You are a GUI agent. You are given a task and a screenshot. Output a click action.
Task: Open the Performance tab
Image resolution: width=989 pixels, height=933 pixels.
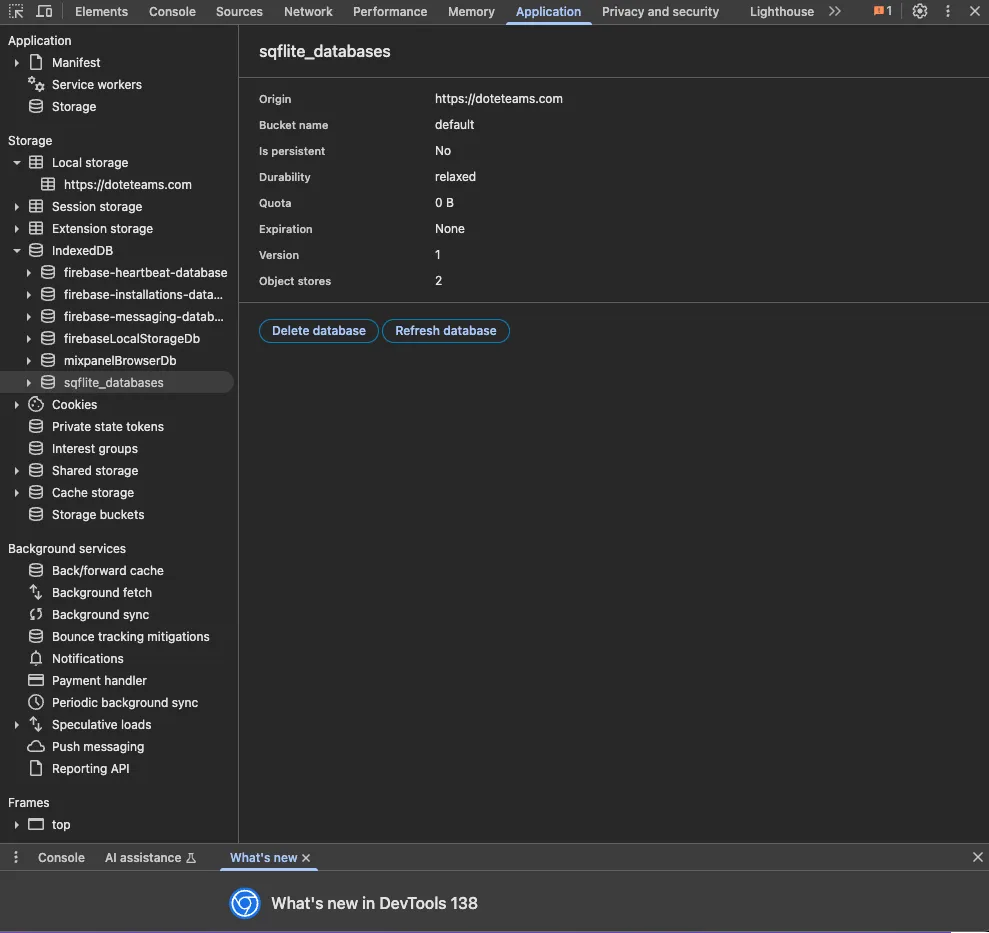pyautogui.click(x=390, y=11)
